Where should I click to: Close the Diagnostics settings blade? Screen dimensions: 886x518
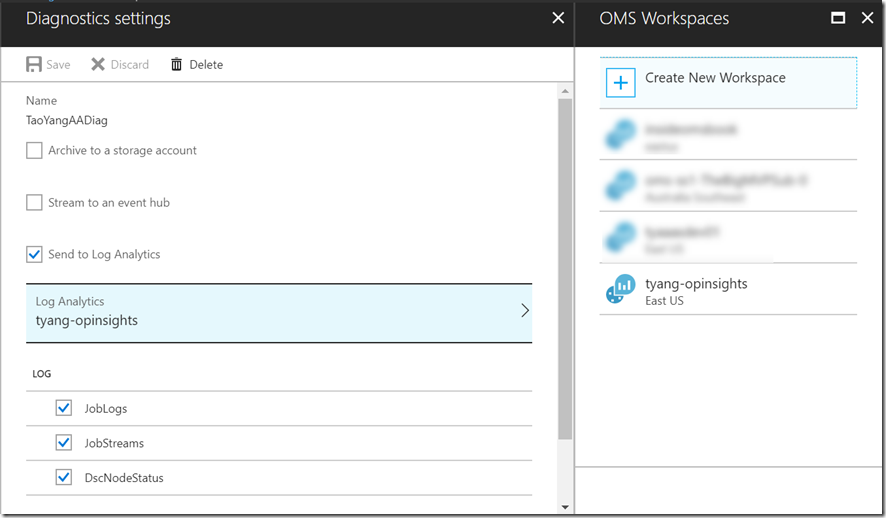(558, 18)
